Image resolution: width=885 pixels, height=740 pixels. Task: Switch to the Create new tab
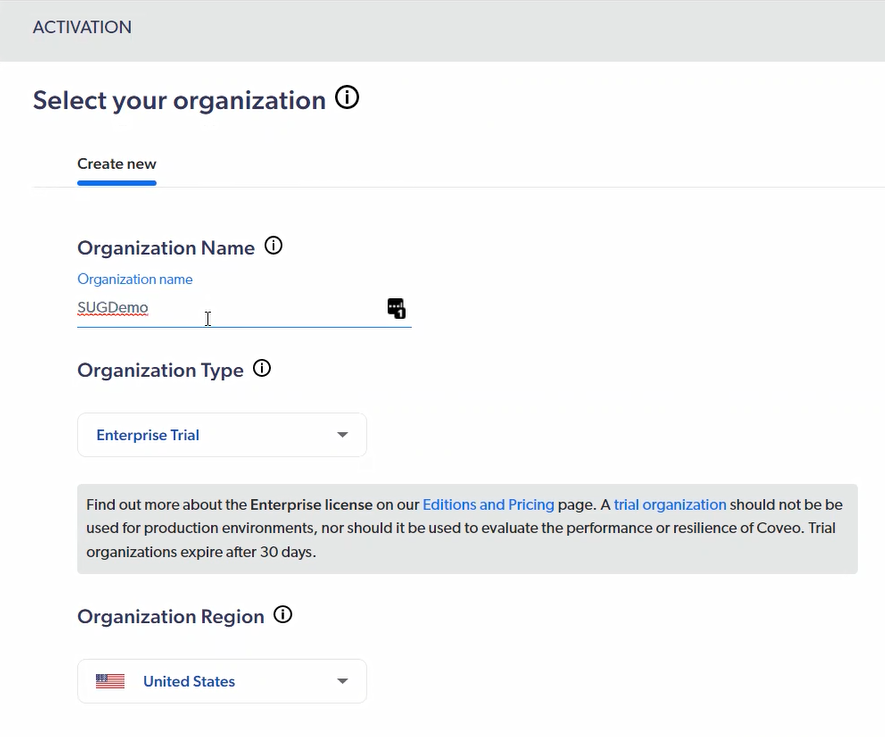tap(117, 164)
